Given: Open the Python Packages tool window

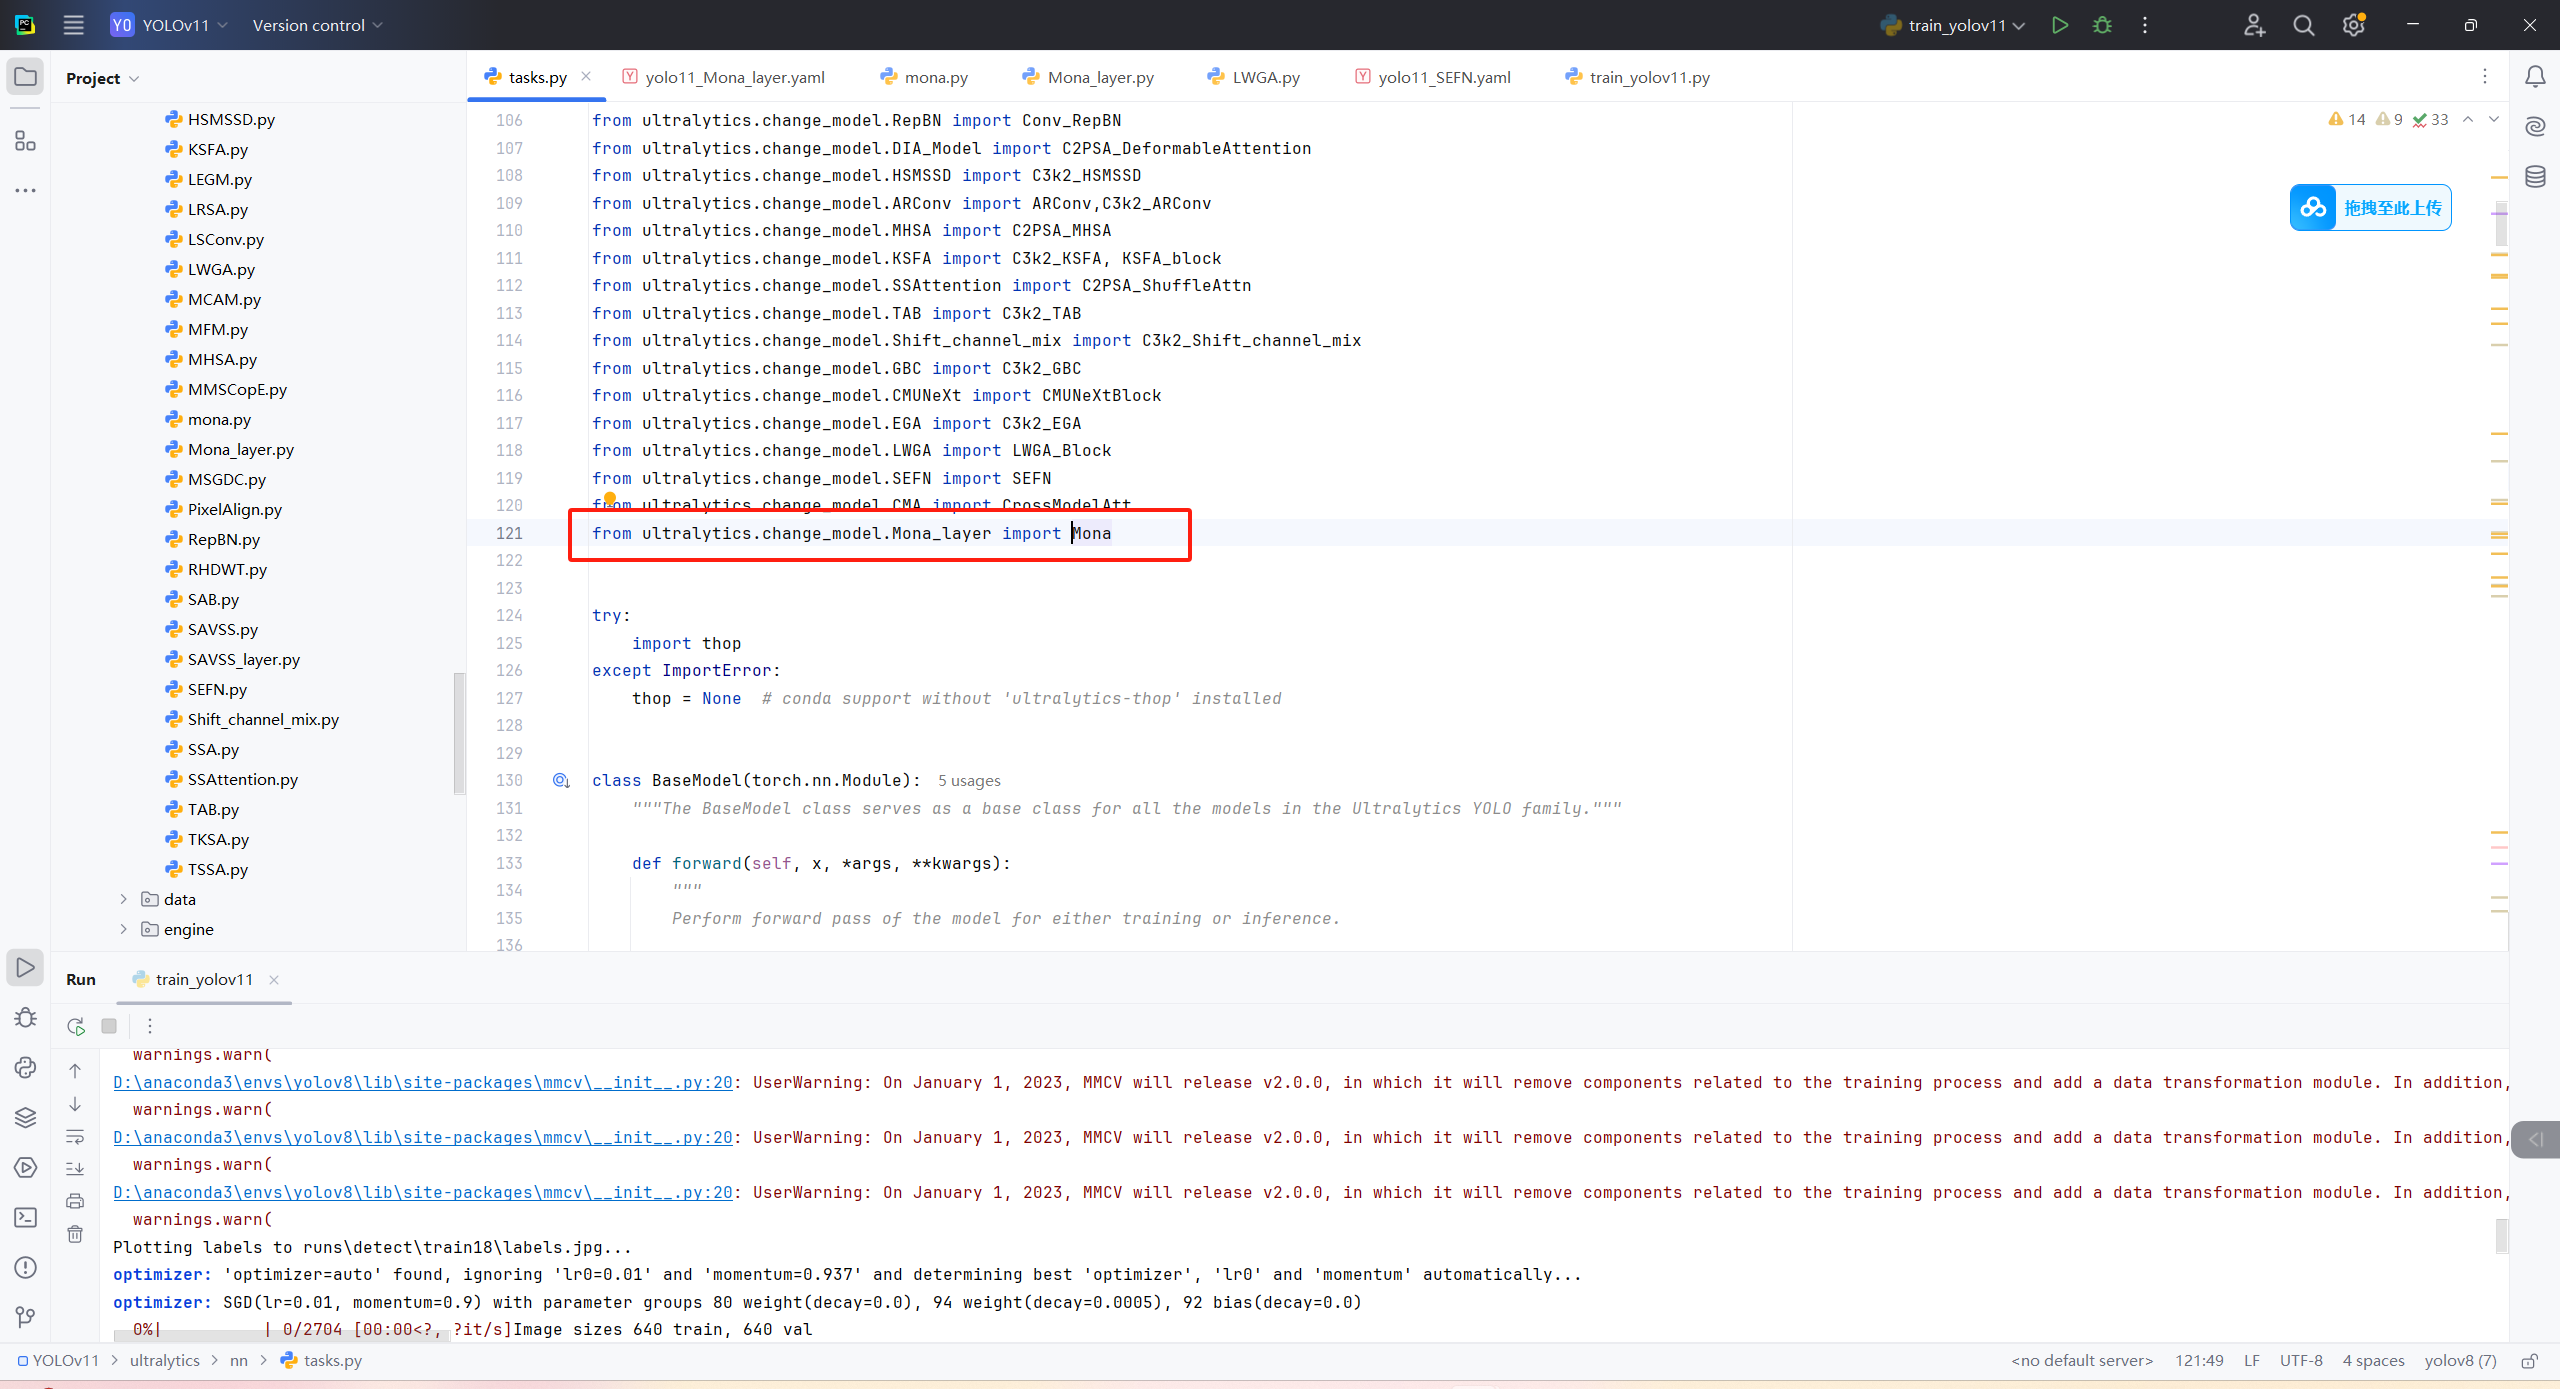Looking at the screenshot, I should pyautogui.click(x=25, y=1117).
